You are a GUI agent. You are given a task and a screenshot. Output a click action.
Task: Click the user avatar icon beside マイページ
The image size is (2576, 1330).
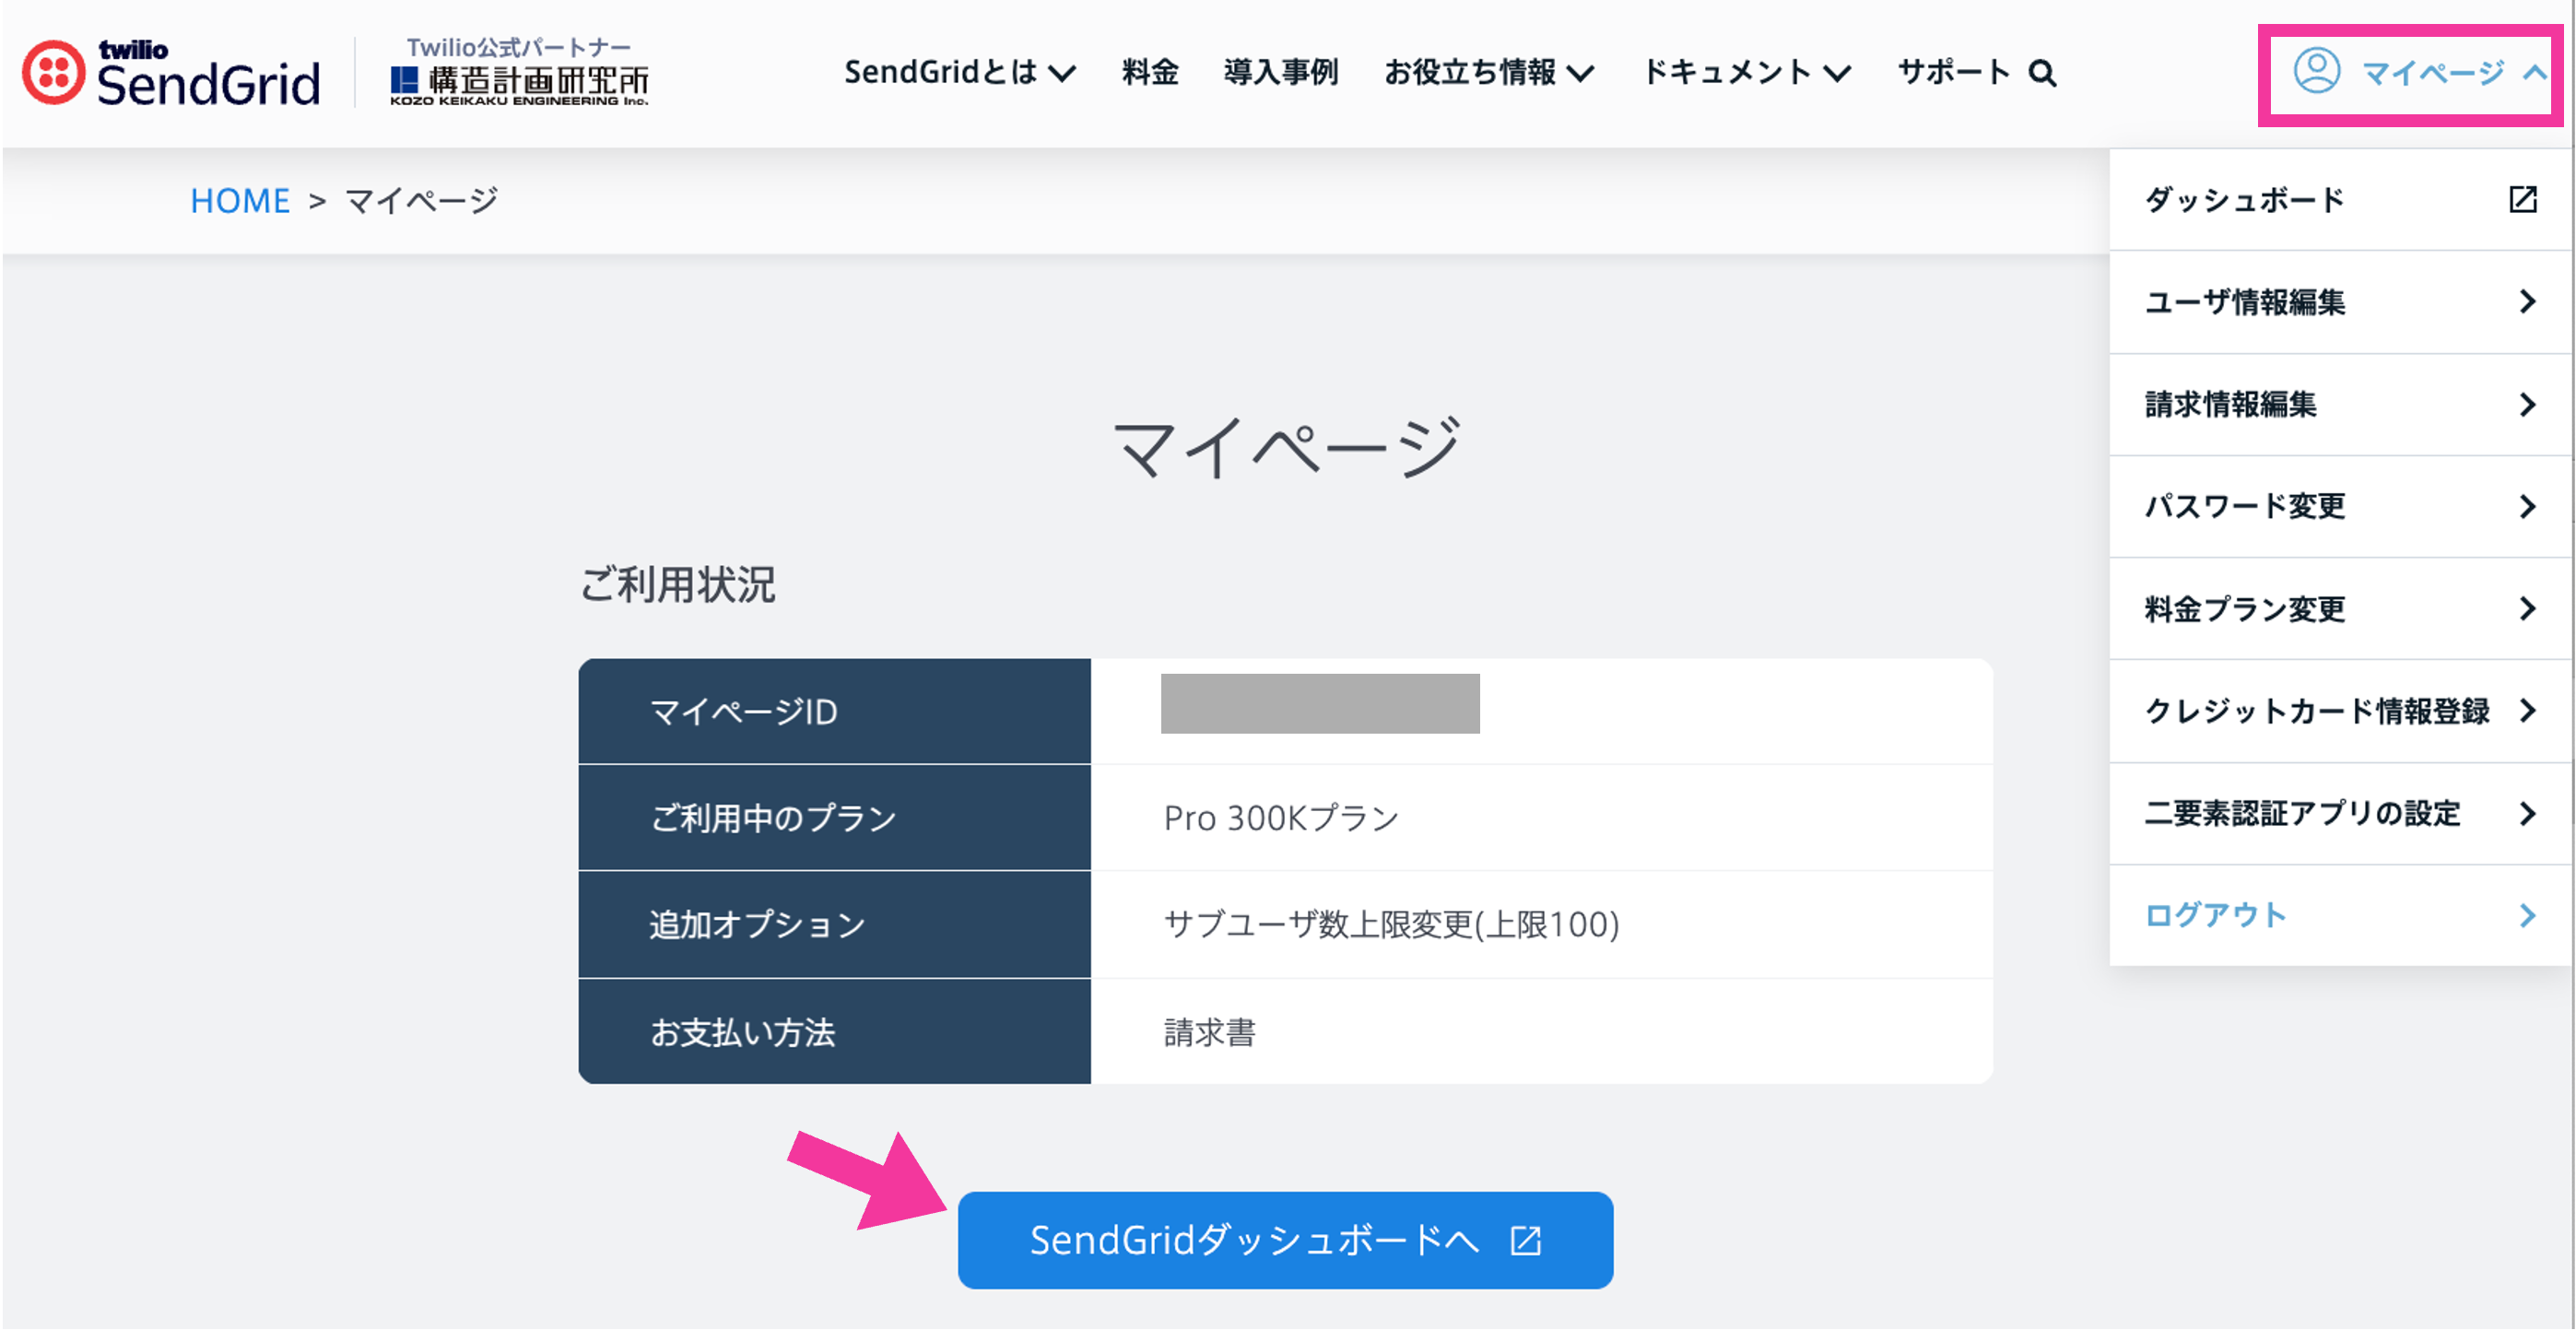(x=2316, y=71)
